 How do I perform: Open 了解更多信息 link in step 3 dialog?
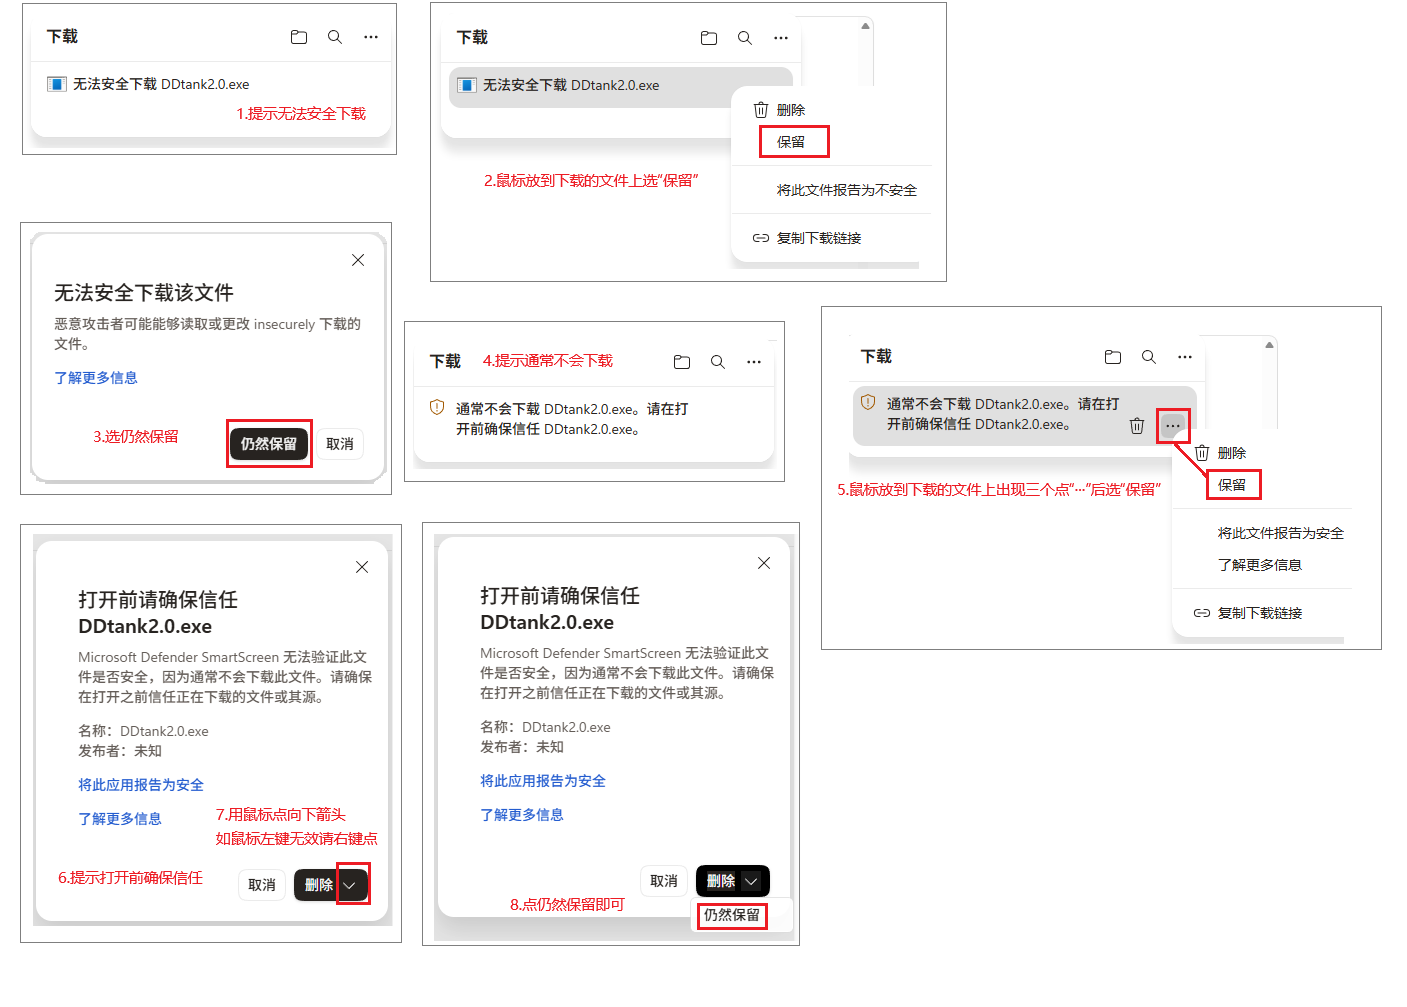[x=96, y=378]
